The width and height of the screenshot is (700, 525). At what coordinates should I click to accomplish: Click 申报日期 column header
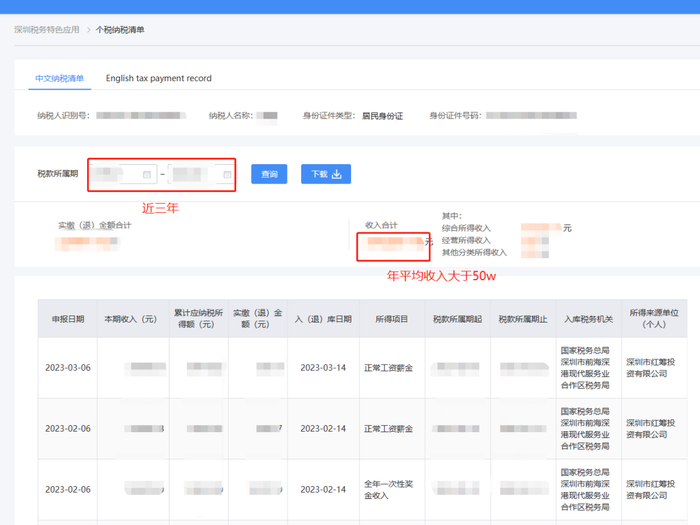(68, 319)
